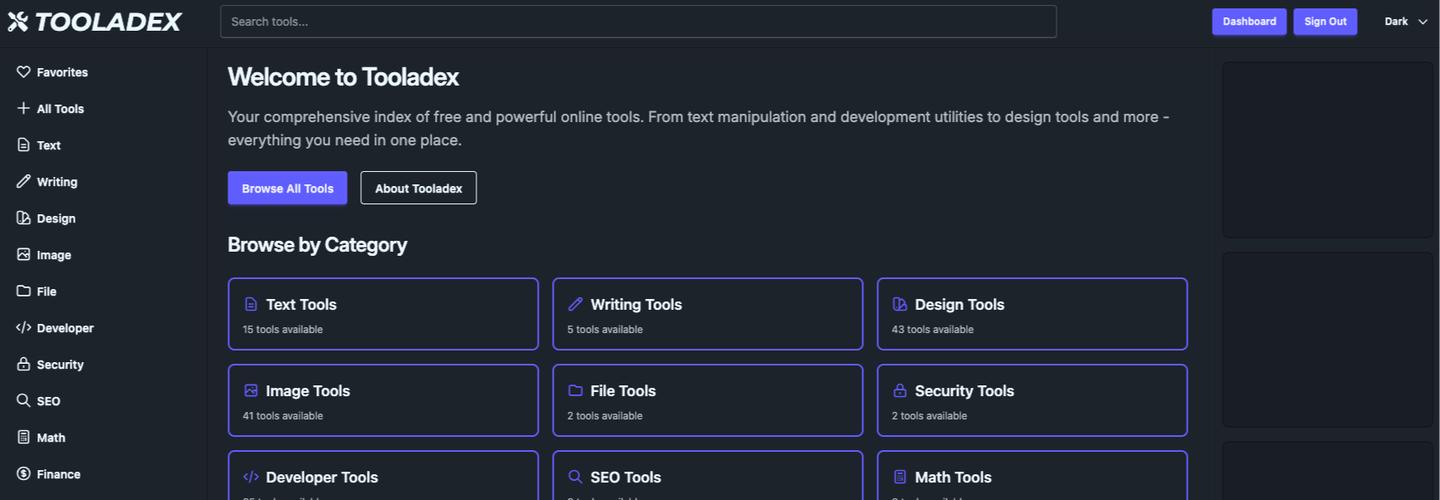Select SEO category in the sidebar

point(104,400)
